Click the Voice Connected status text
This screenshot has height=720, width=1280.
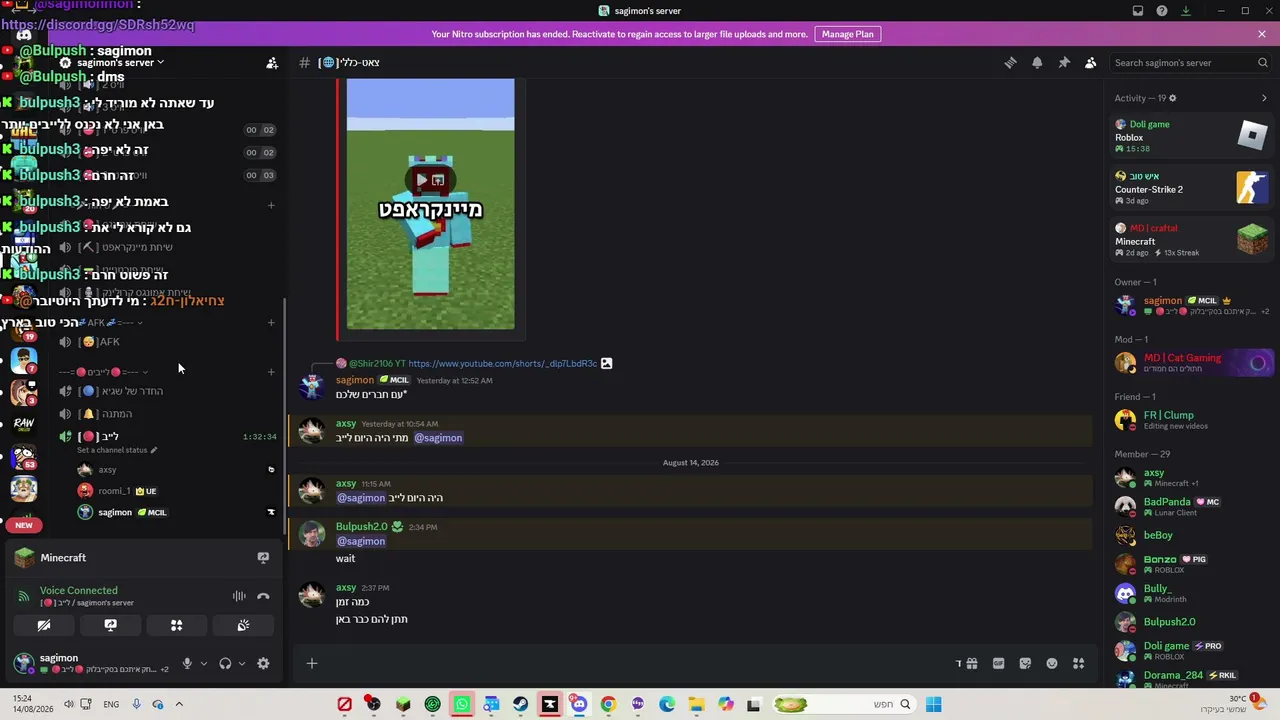click(x=78, y=590)
